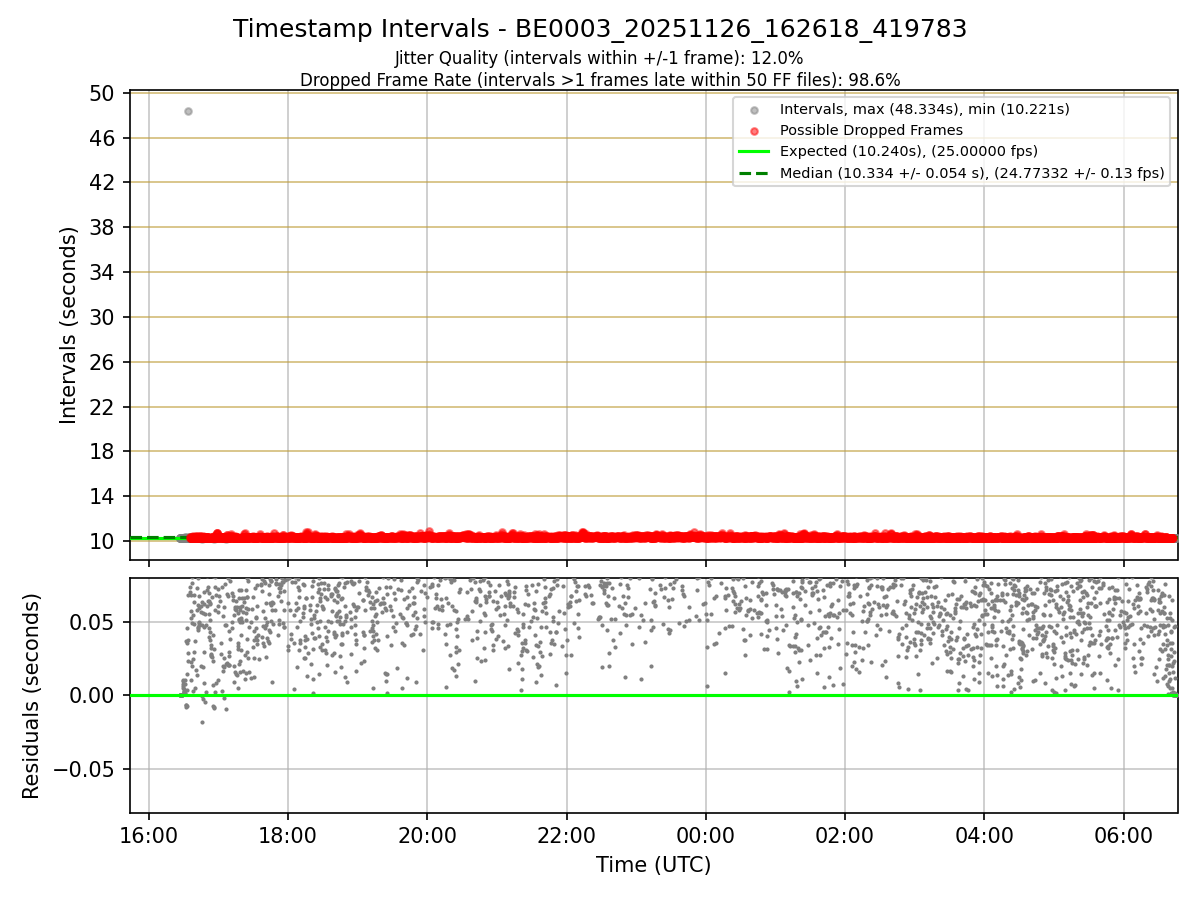The height and width of the screenshot is (900, 1200).
Task: Click the 02:00 x-axis tick label
Action: tap(845, 834)
